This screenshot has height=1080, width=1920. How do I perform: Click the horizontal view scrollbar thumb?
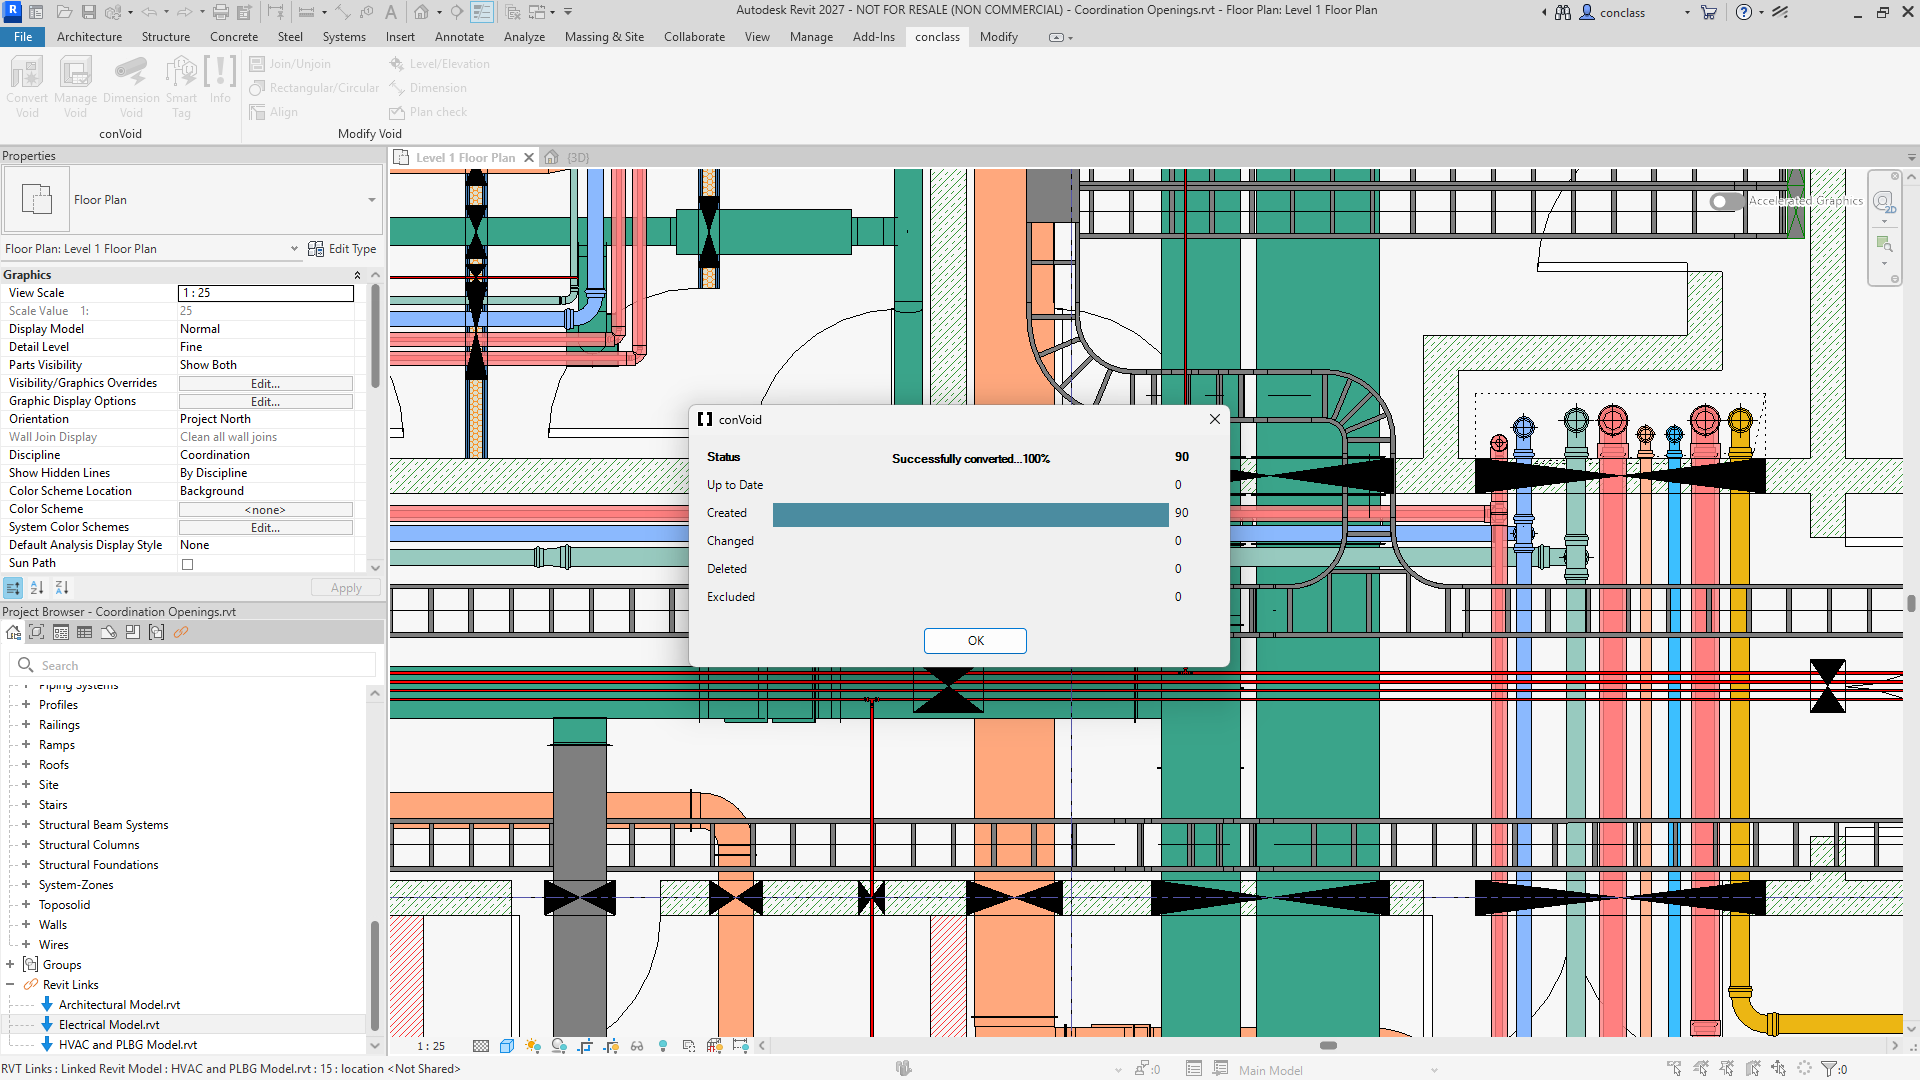[1328, 1046]
